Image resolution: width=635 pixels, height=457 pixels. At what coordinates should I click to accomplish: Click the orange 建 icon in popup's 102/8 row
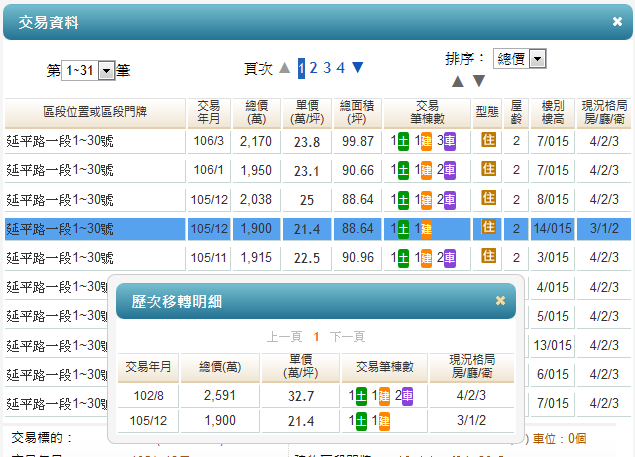(x=384, y=396)
